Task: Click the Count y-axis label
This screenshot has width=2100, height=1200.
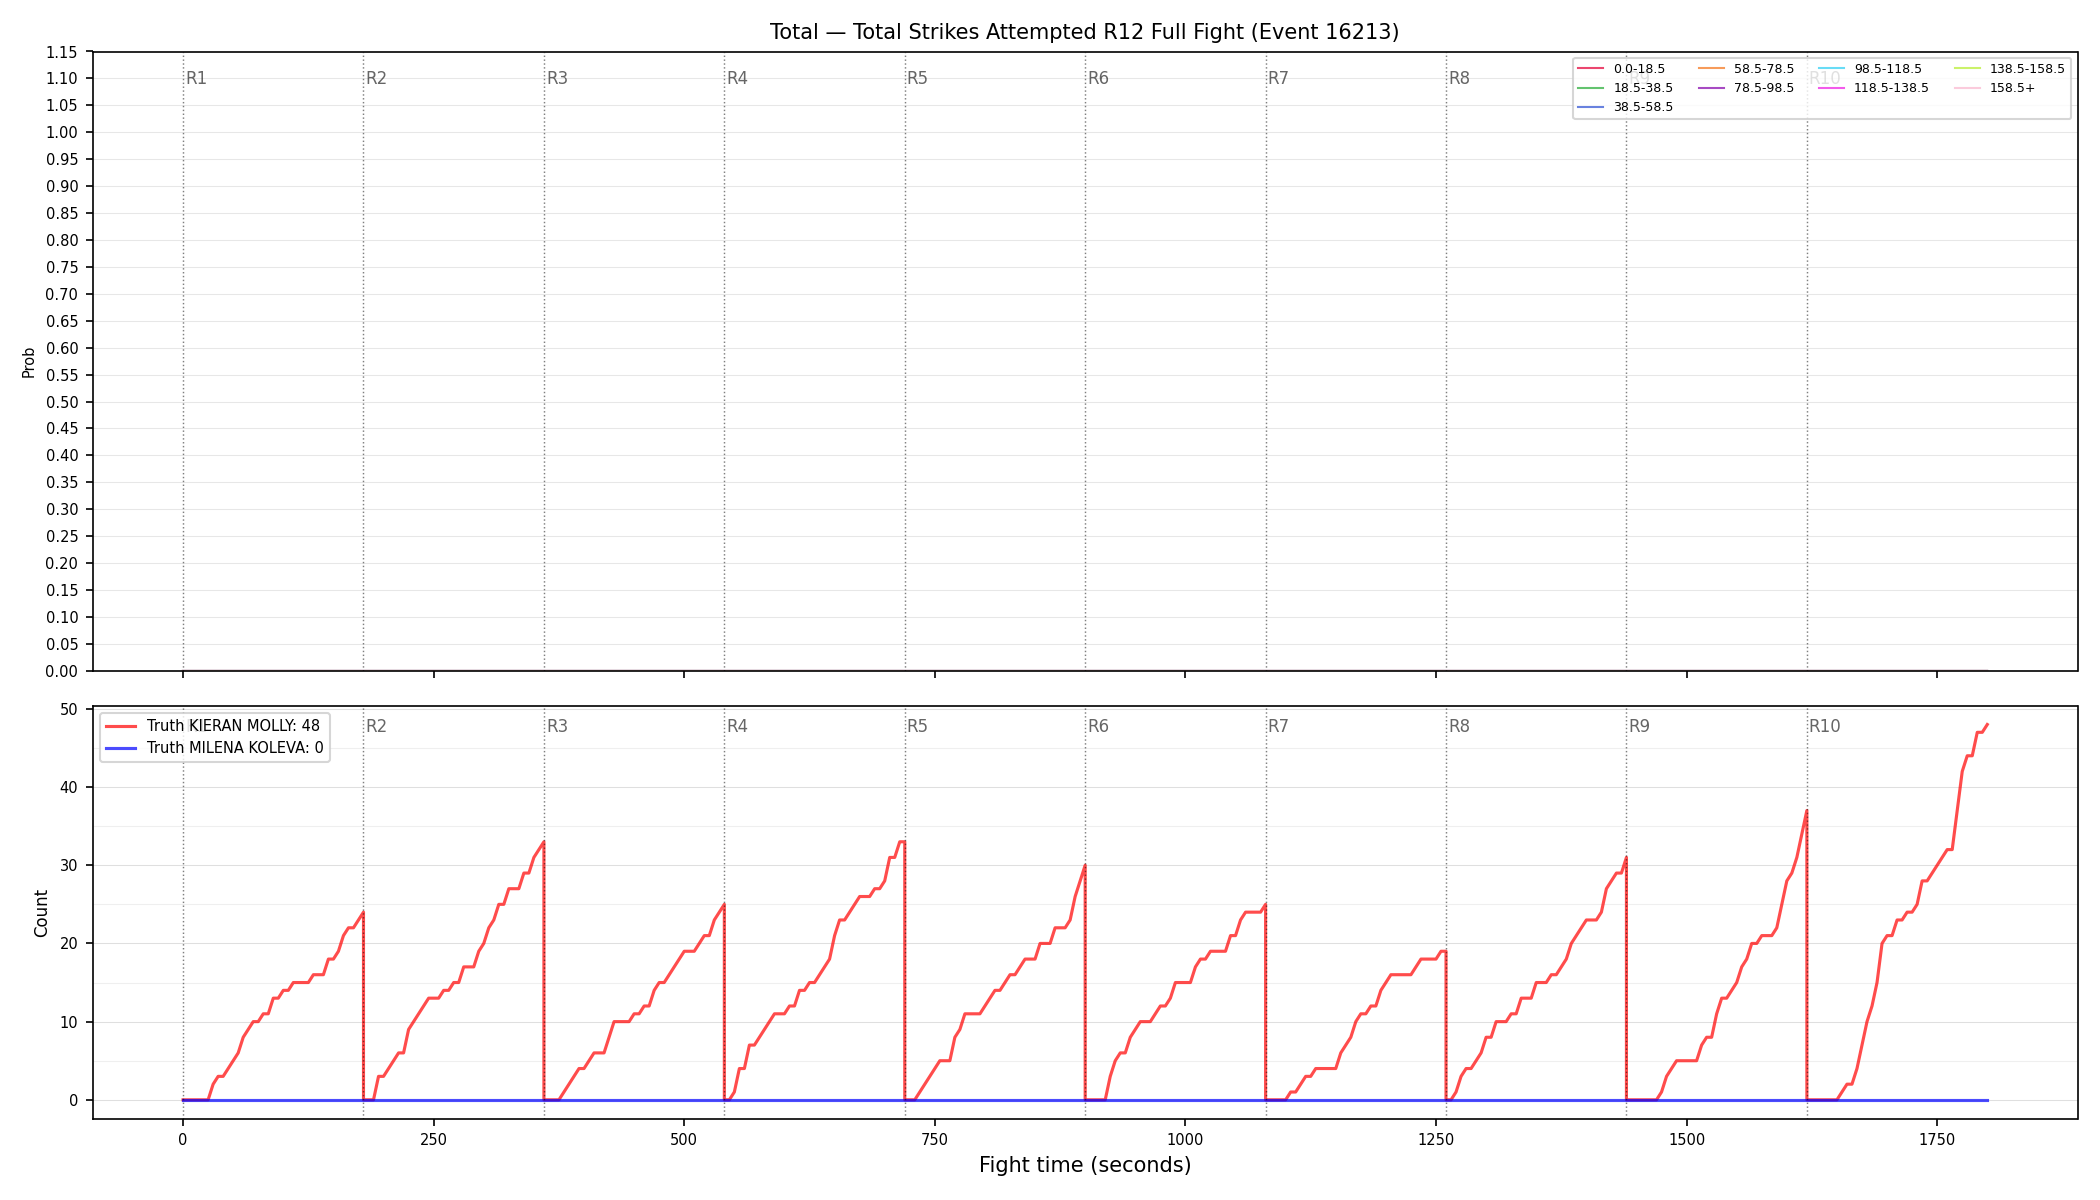Action: click(41, 913)
